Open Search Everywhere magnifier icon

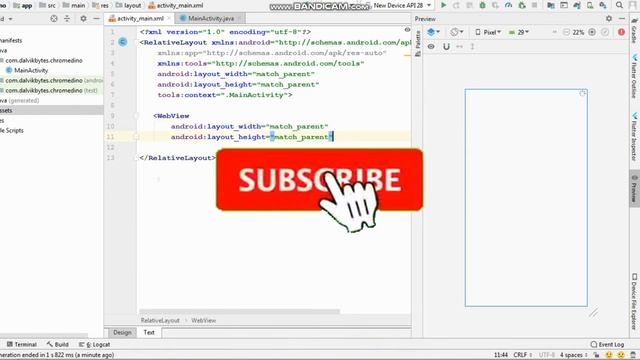(619, 5)
